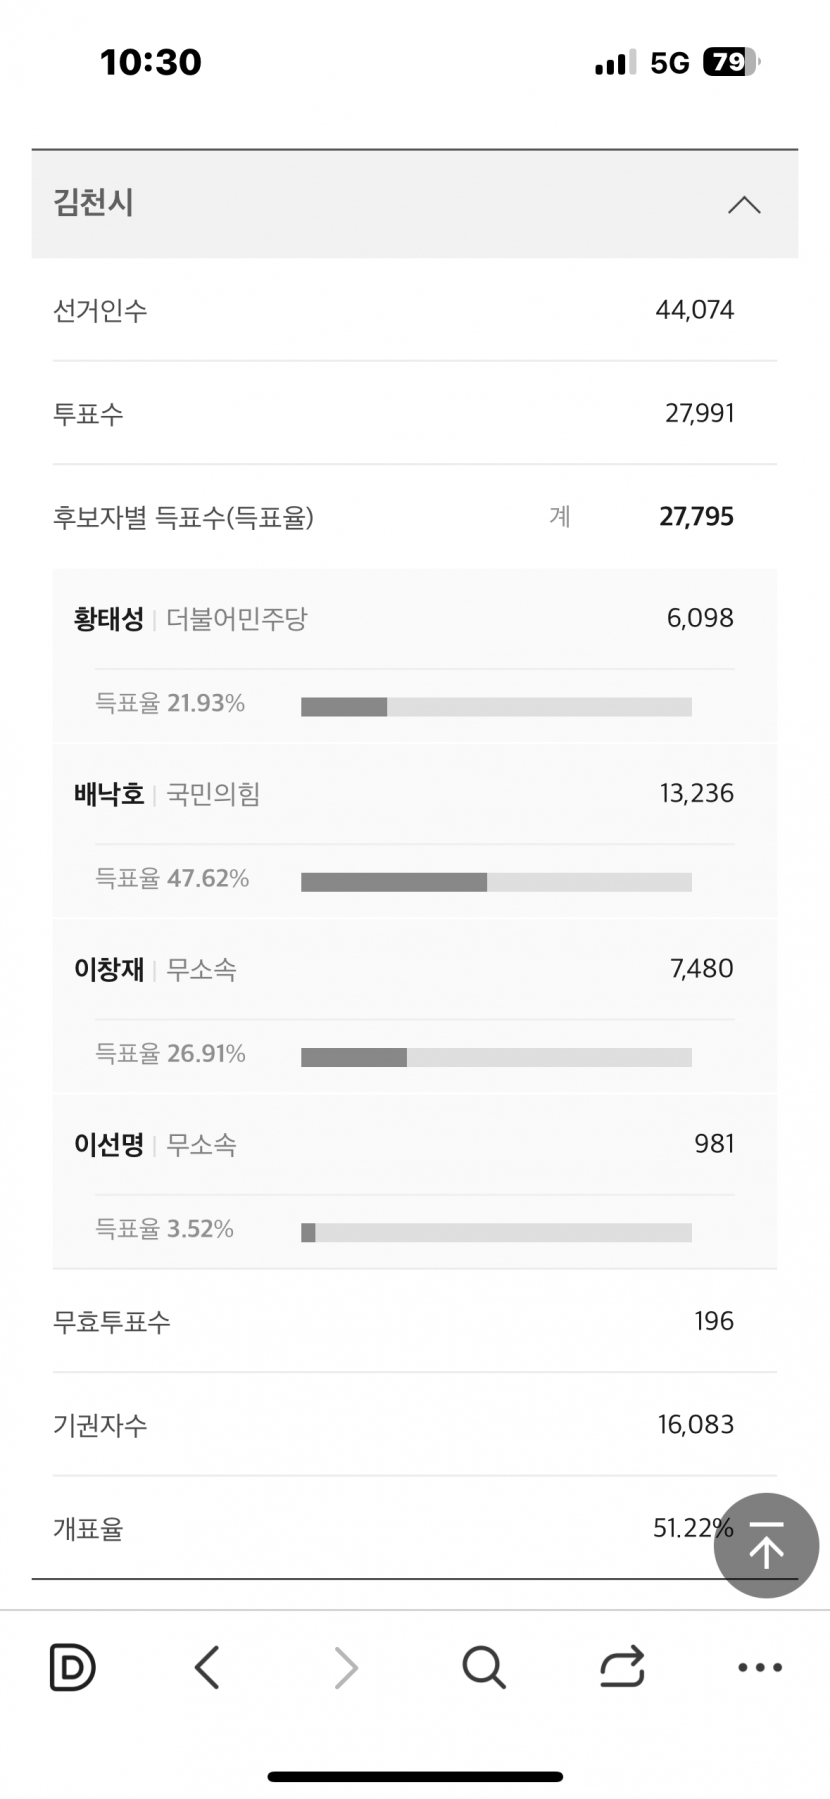Go back with the left arrow

[x=207, y=1667]
